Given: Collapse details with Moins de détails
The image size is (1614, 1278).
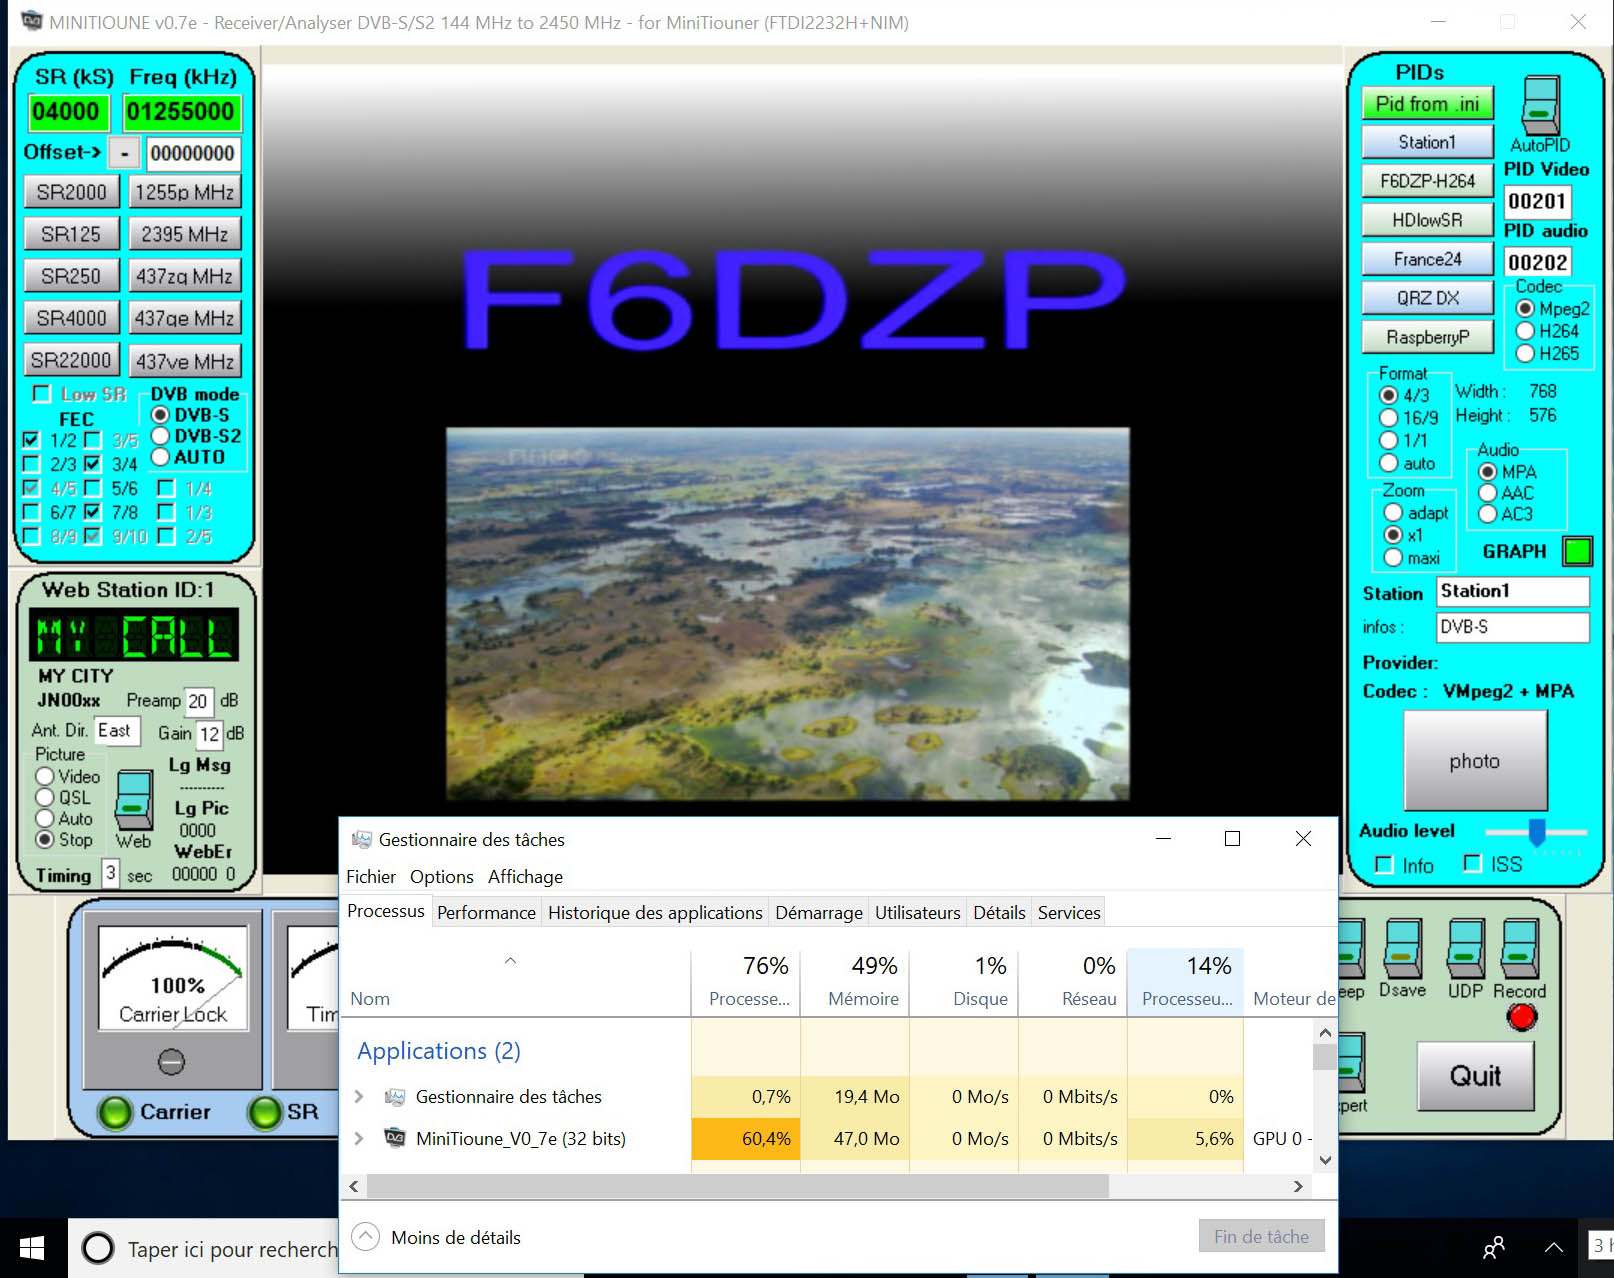Looking at the screenshot, I should click(436, 1237).
